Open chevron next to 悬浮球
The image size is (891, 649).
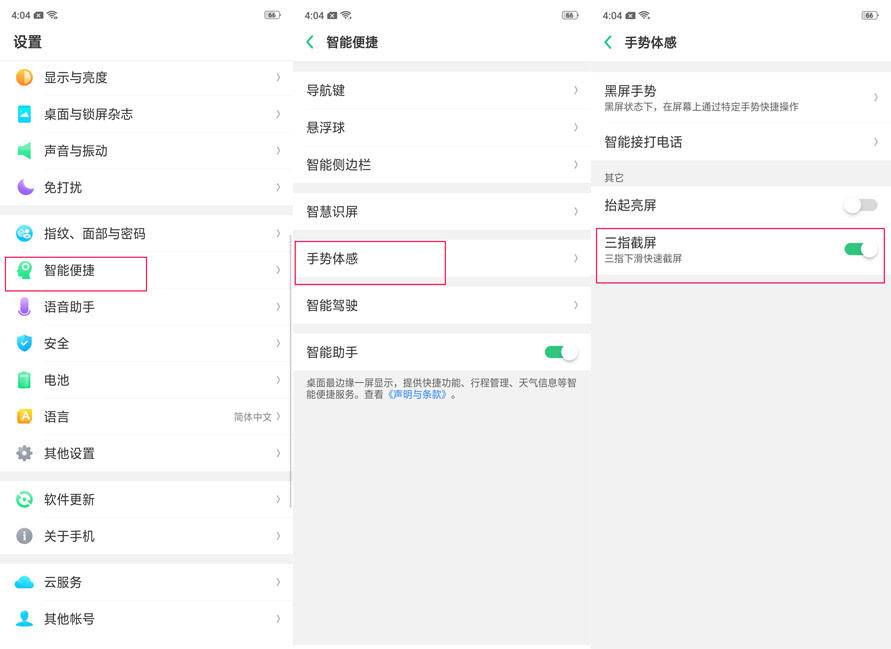(x=576, y=127)
